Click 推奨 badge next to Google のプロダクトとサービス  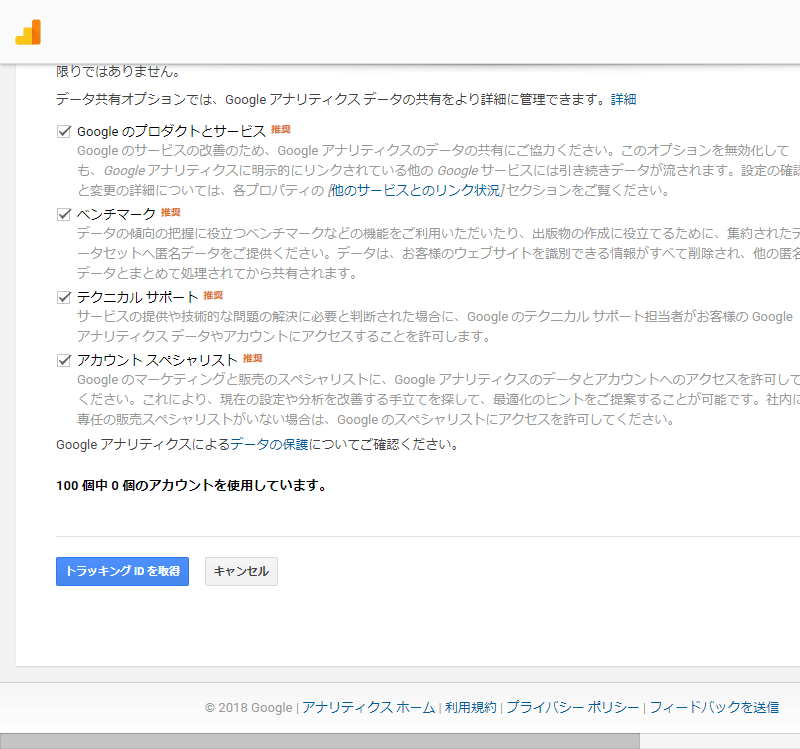[x=281, y=130]
